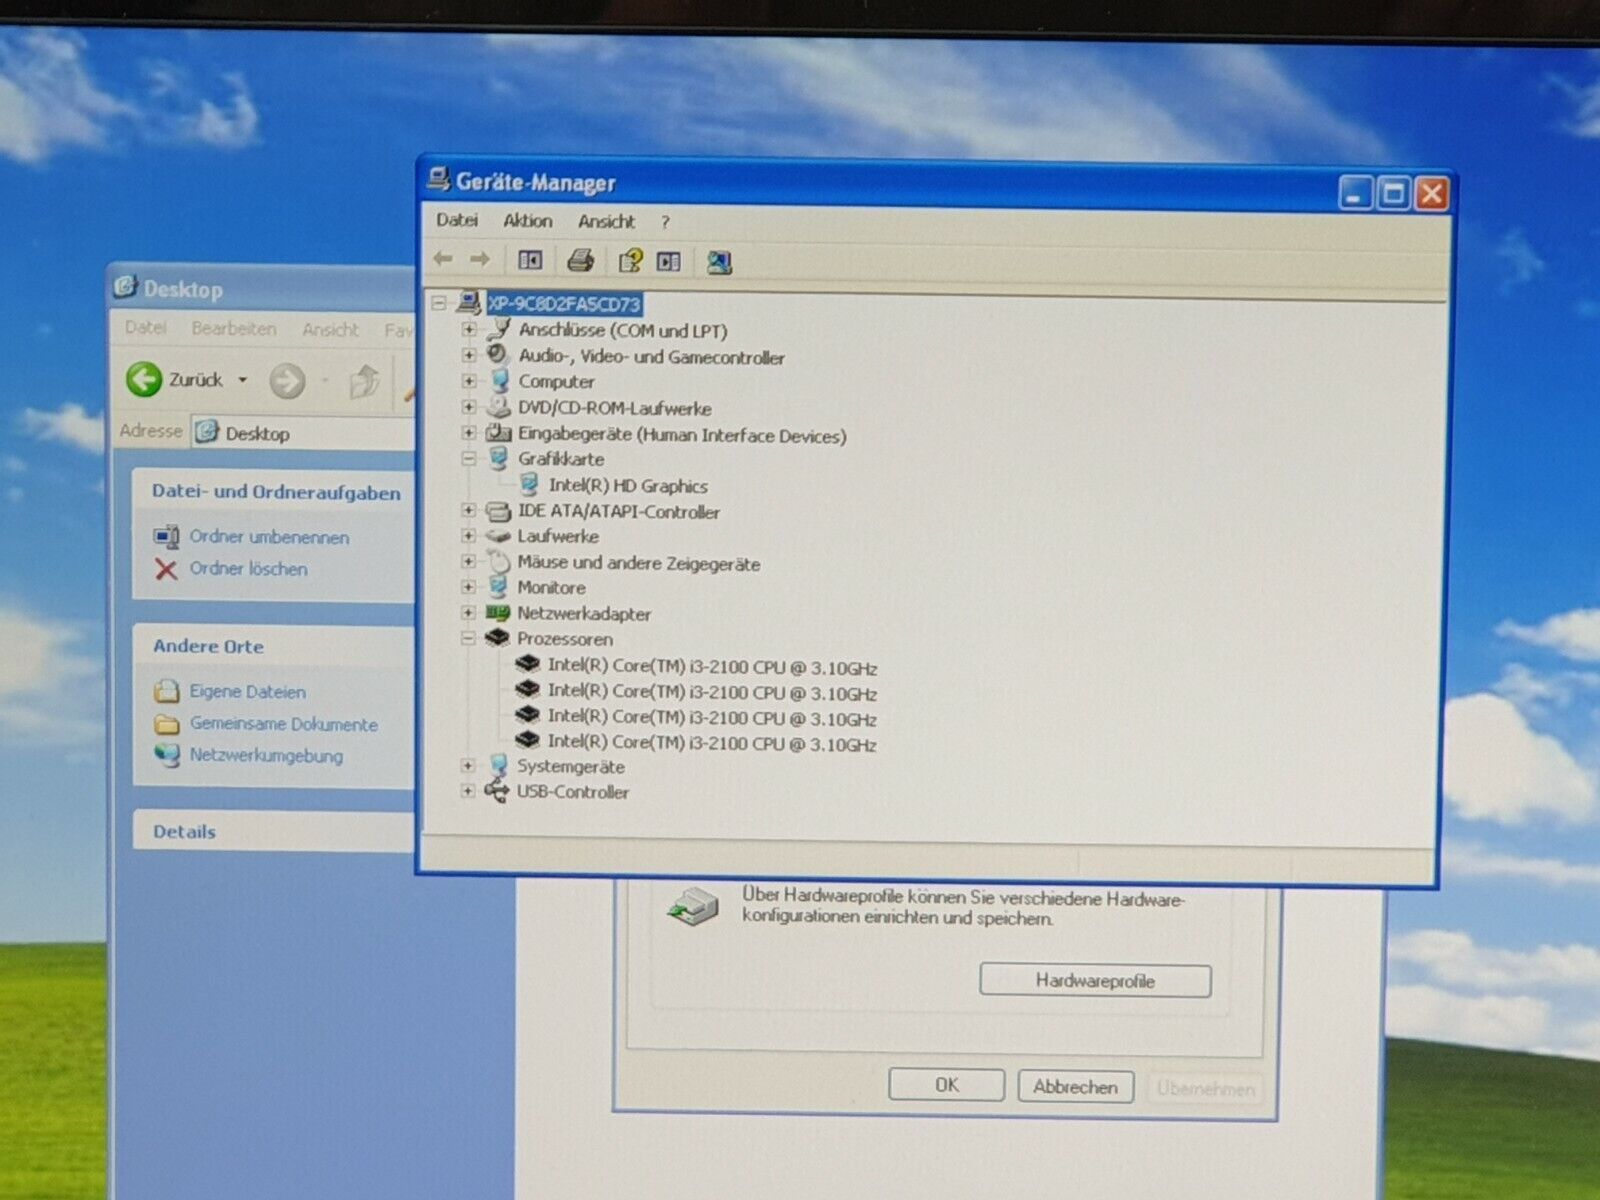This screenshot has width=1600, height=1200.
Task: Open the Bearbeiten menu in Desktop window
Action: pos(234,328)
